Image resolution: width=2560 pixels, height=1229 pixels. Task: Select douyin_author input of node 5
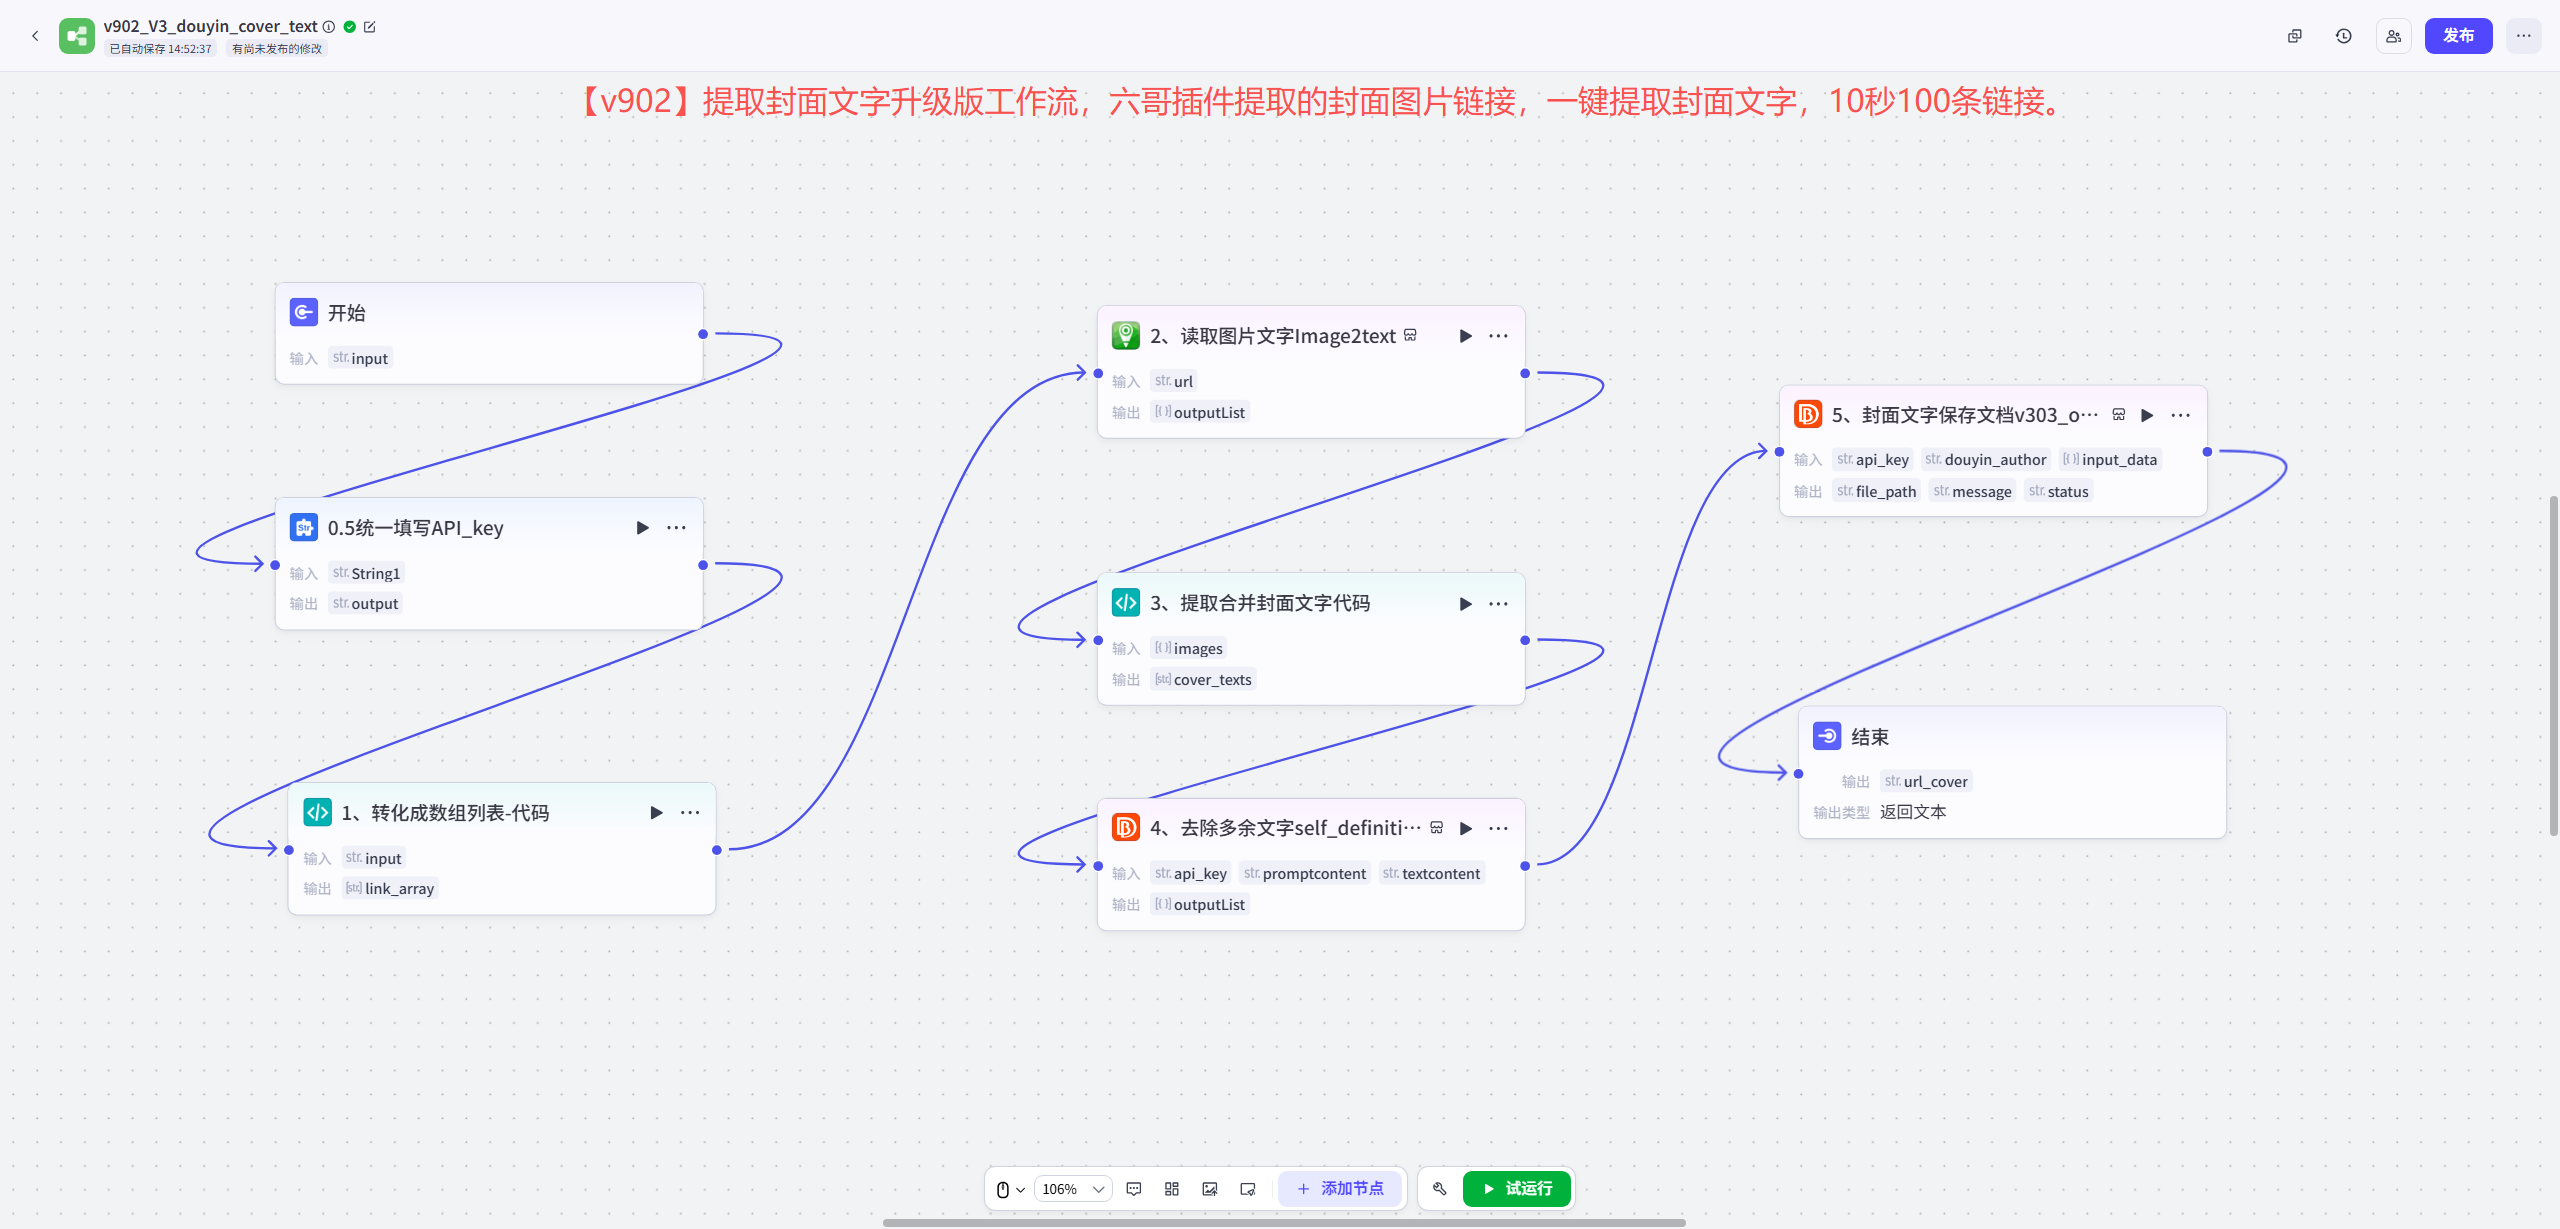pyautogui.click(x=1986, y=459)
